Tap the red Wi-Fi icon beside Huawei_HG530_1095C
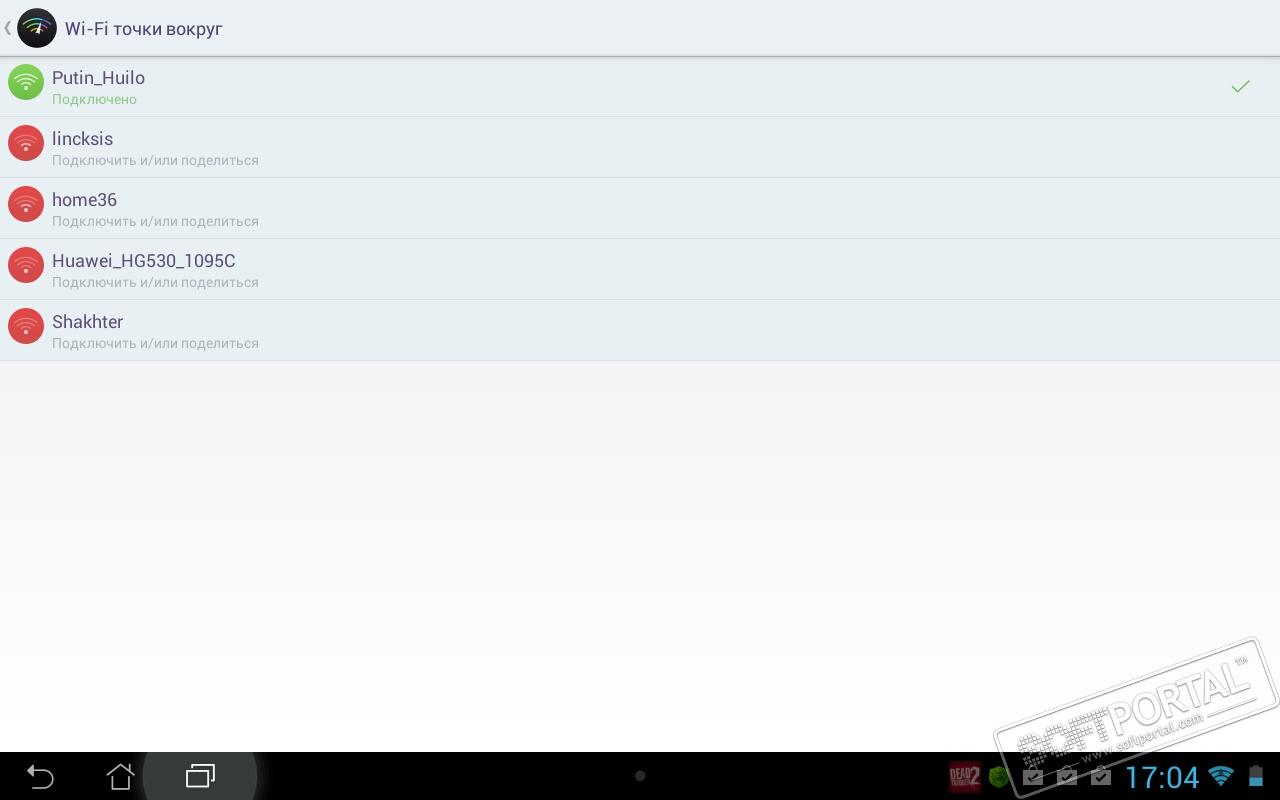Image resolution: width=1280 pixels, height=800 pixels. (26, 265)
